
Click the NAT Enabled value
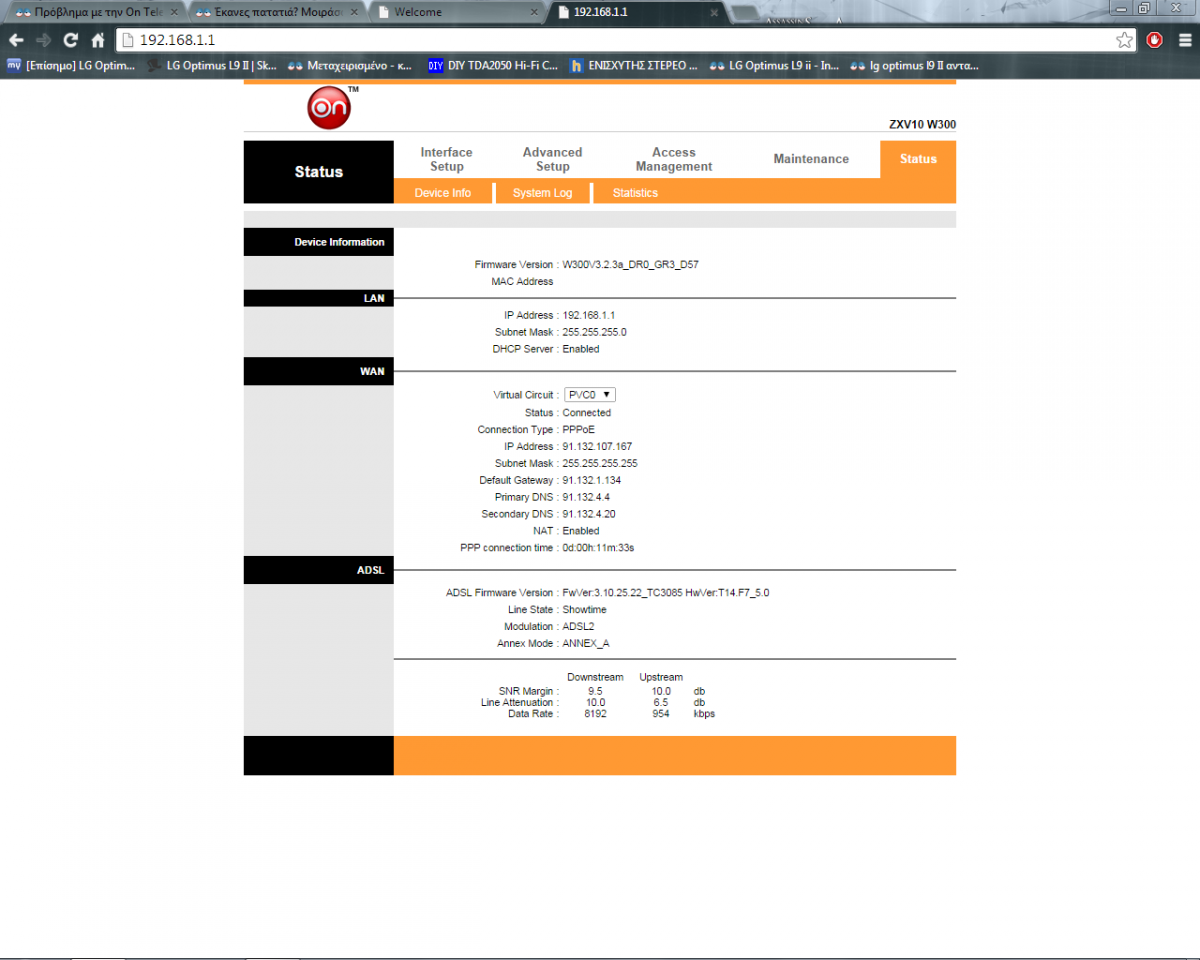(581, 531)
